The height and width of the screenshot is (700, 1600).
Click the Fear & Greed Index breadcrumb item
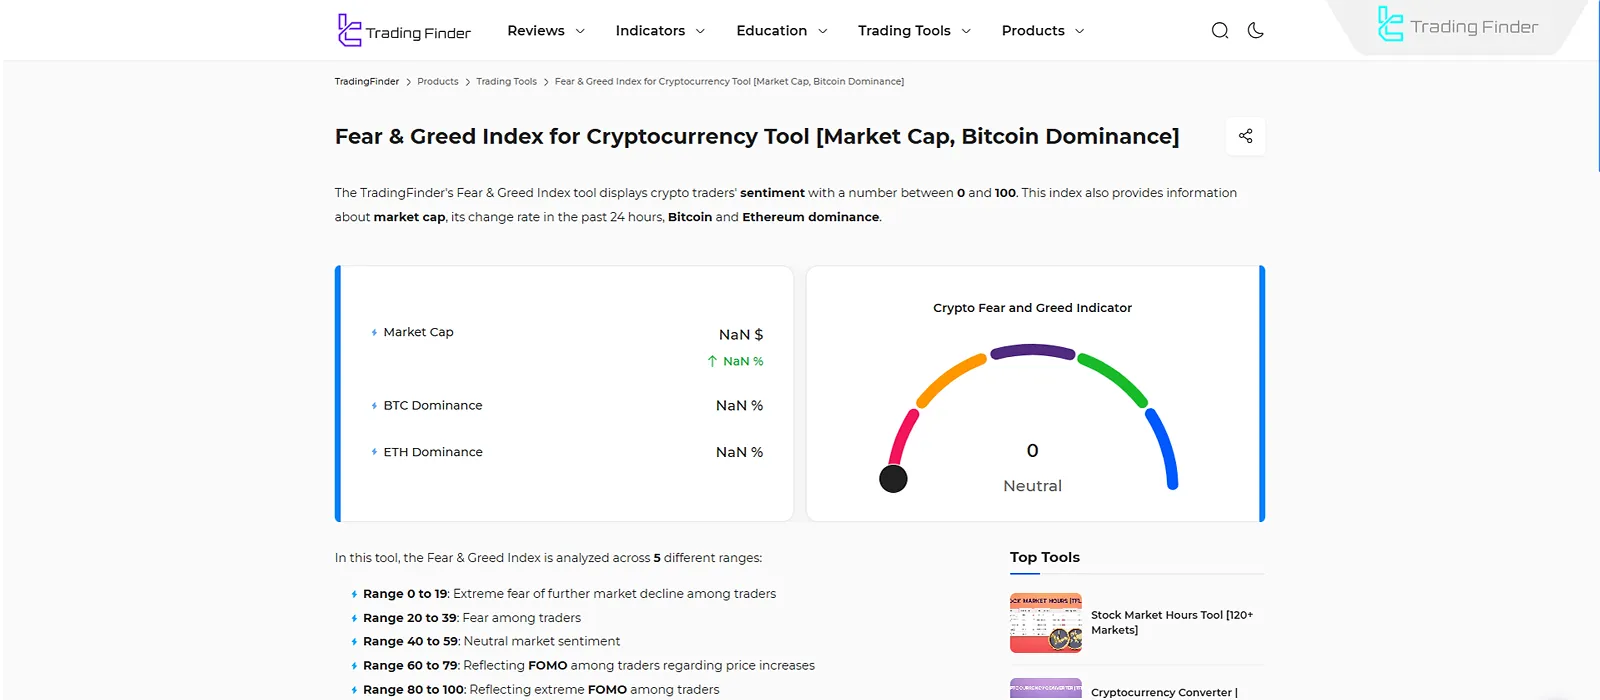729,82
